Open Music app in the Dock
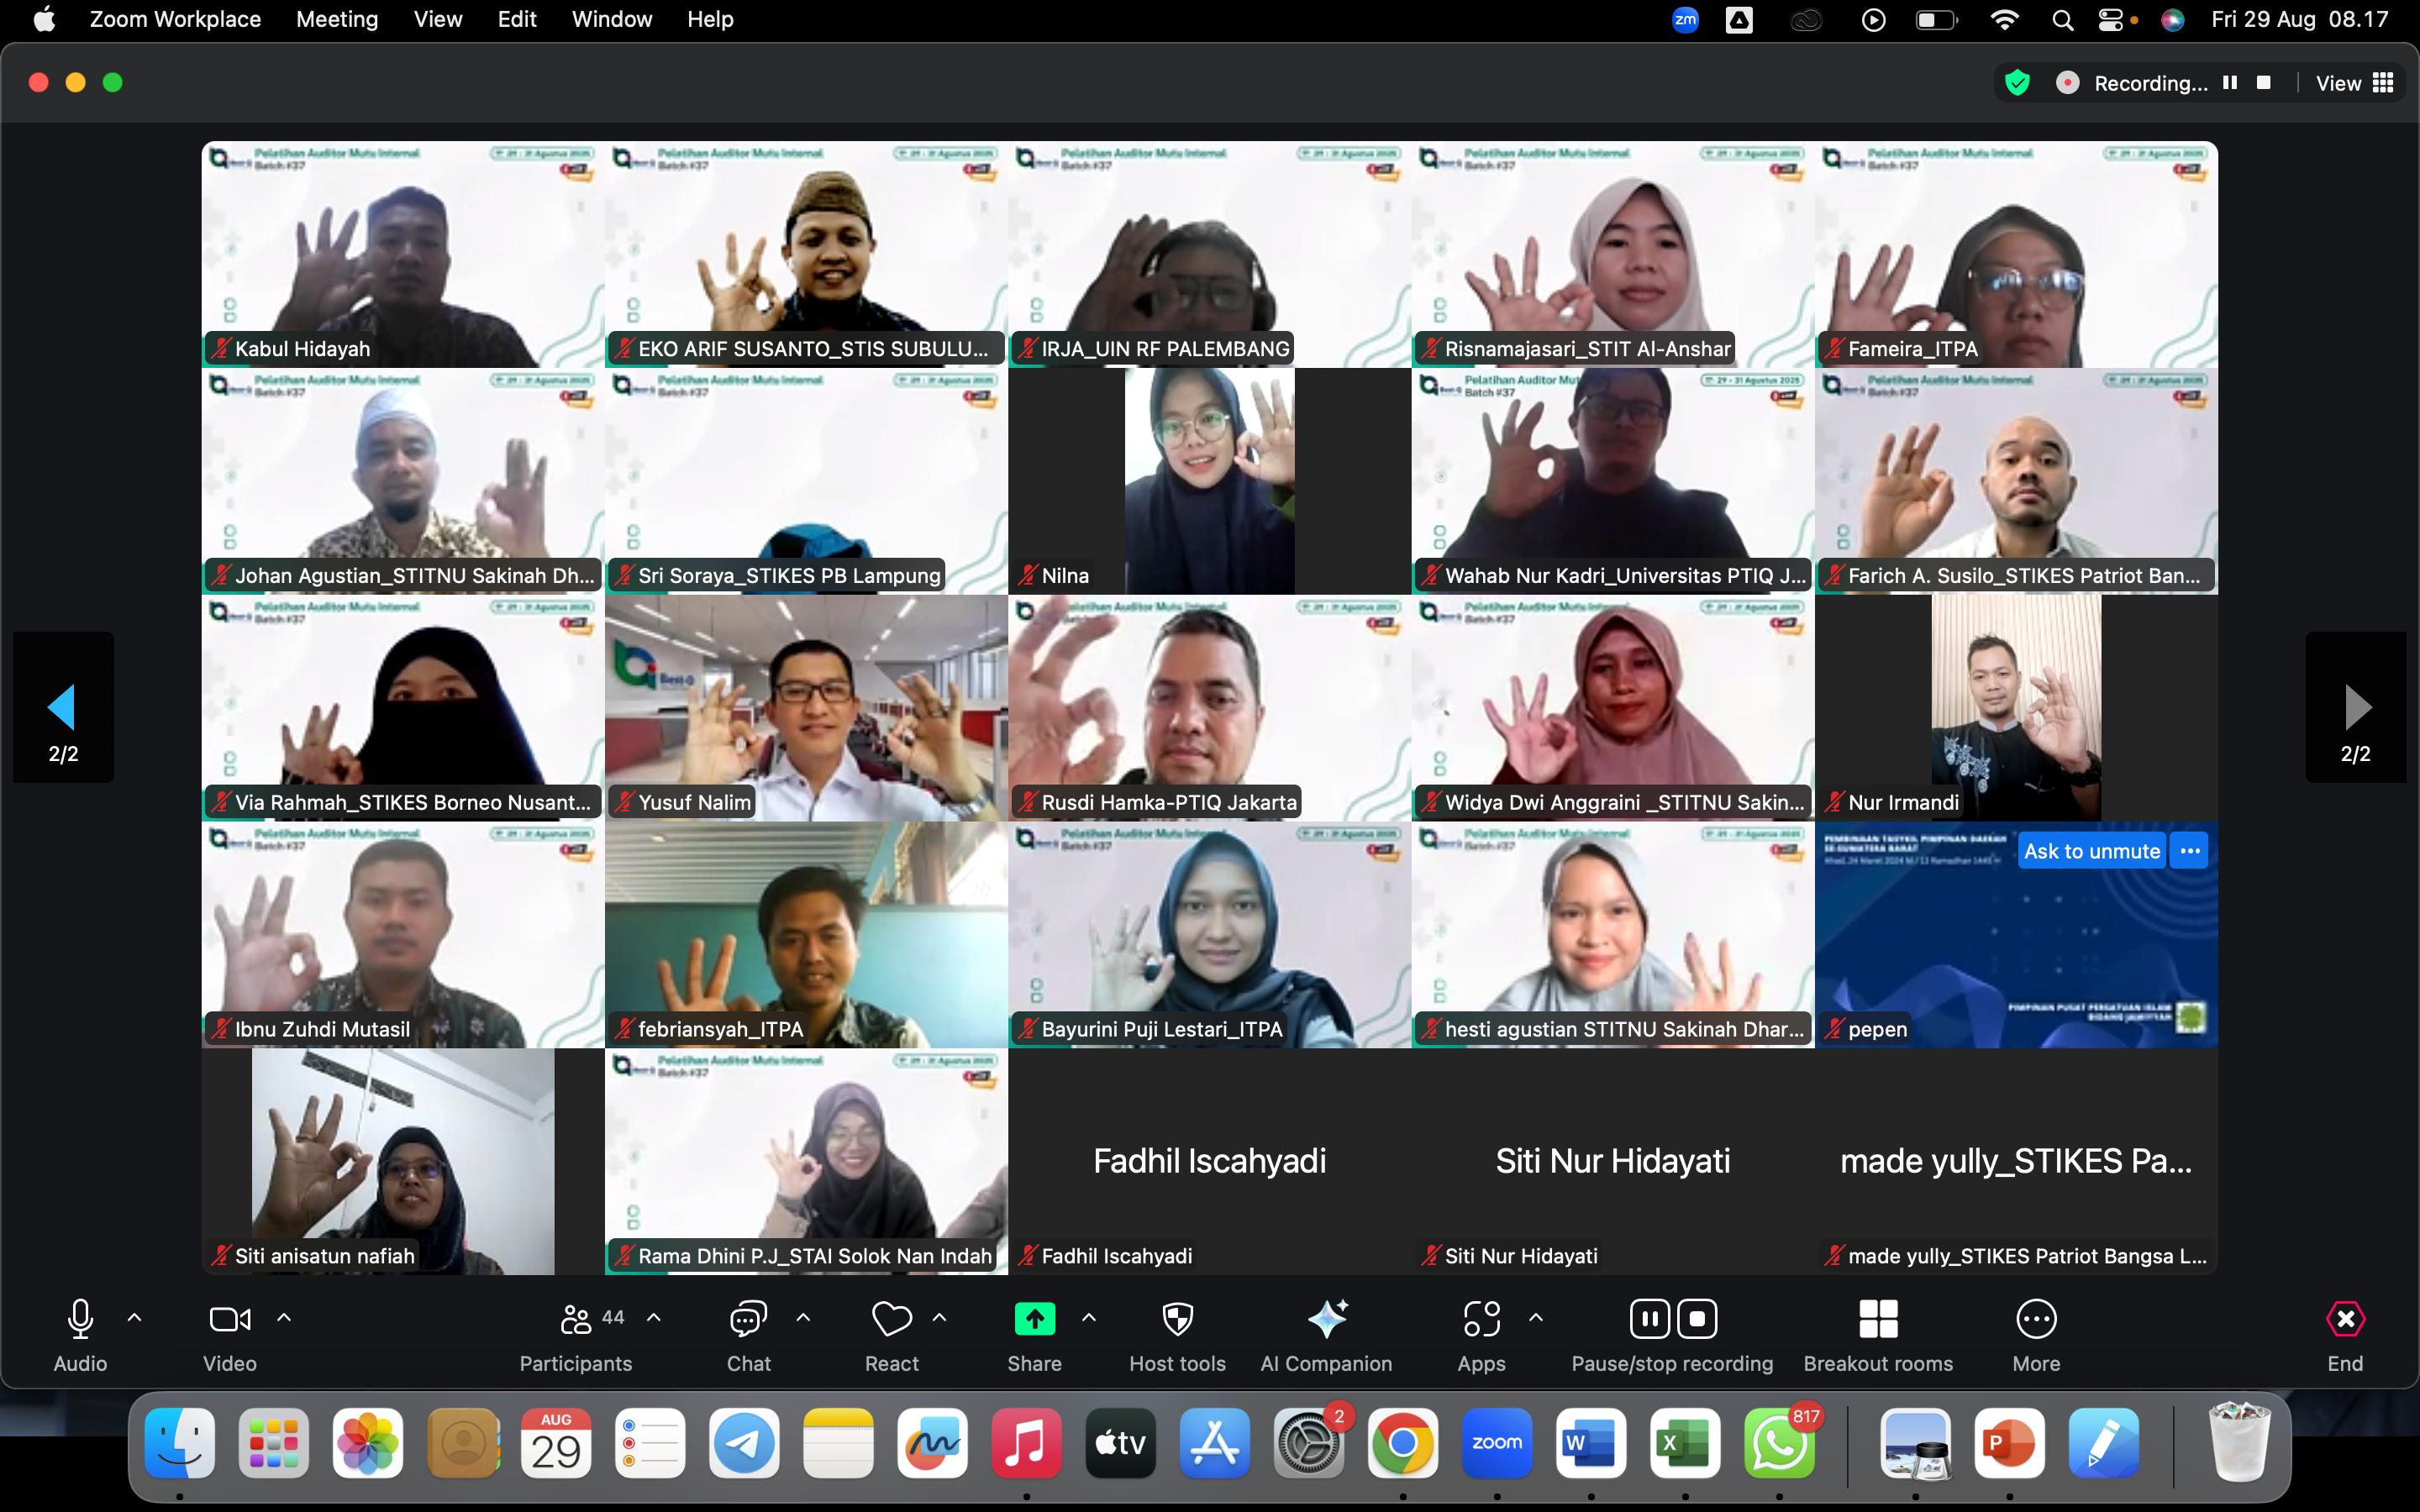This screenshot has height=1512, width=2420. pos(1026,1443)
